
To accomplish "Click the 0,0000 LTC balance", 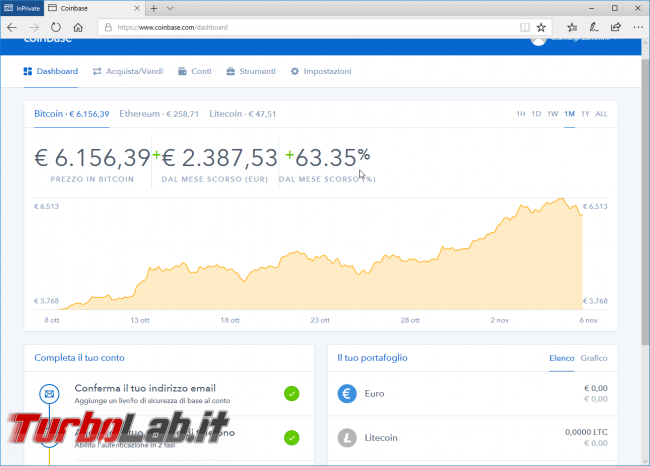I will [586, 432].
